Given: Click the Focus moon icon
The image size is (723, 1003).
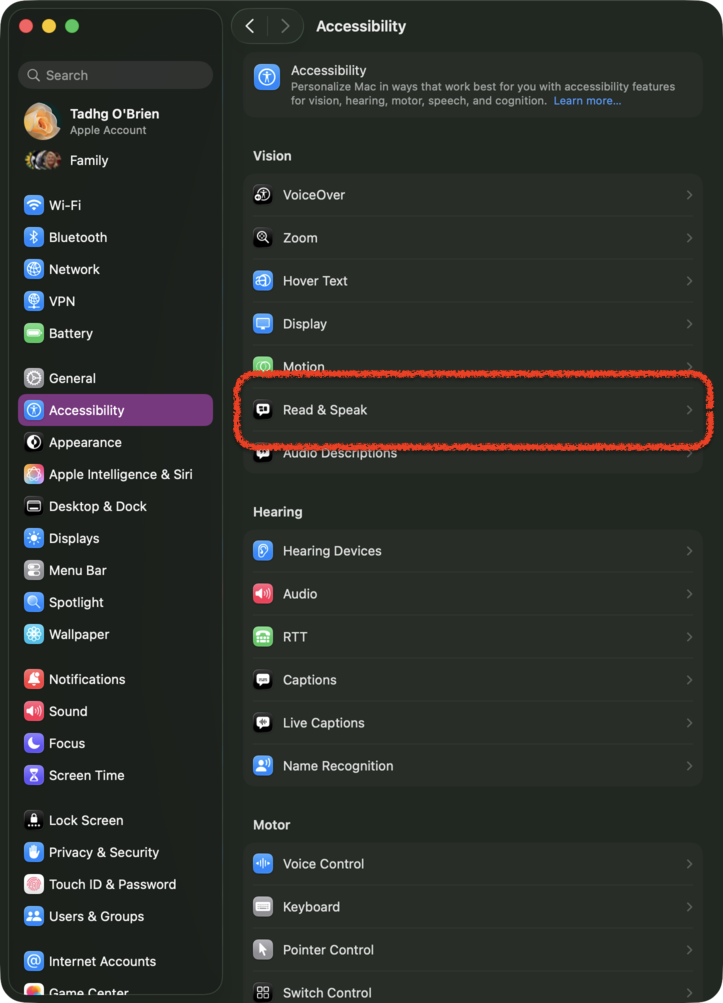Looking at the screenshot, I should click(34, 743).
